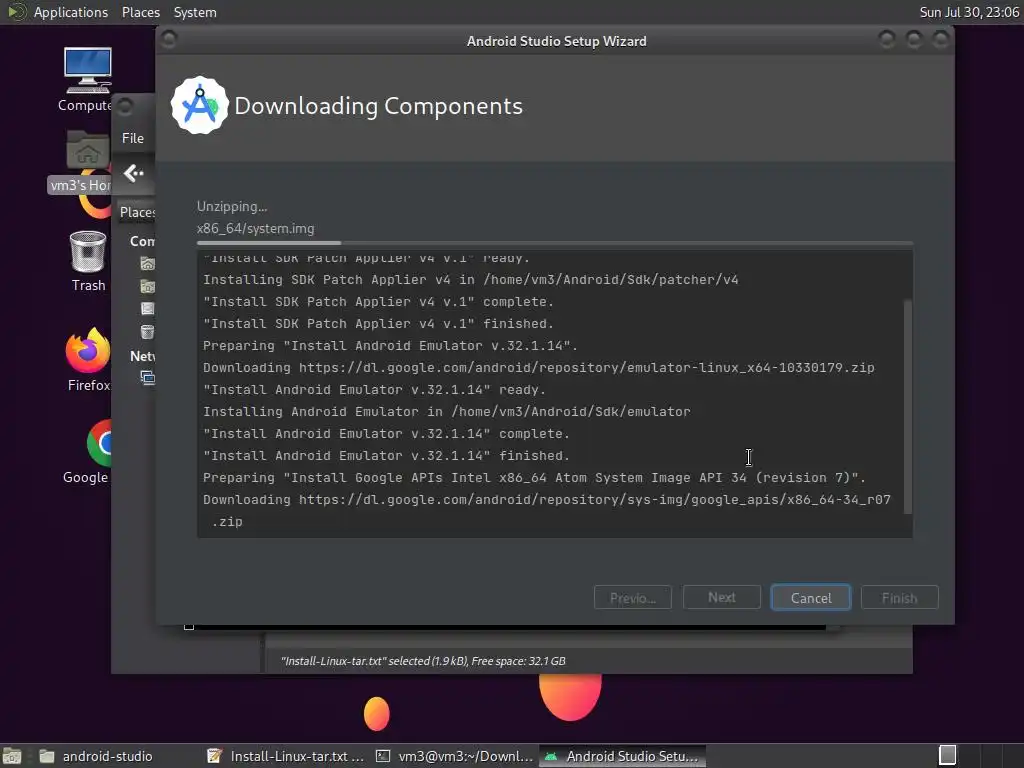Image resolution: width=1024 pixels, height=768 pixels.
Task: Click show desktop icon in bottom panel
Action: (12, 756)
